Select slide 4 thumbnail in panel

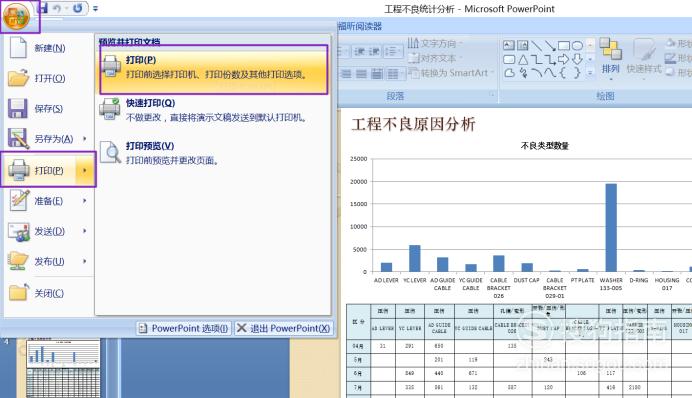tap(63, 368)
